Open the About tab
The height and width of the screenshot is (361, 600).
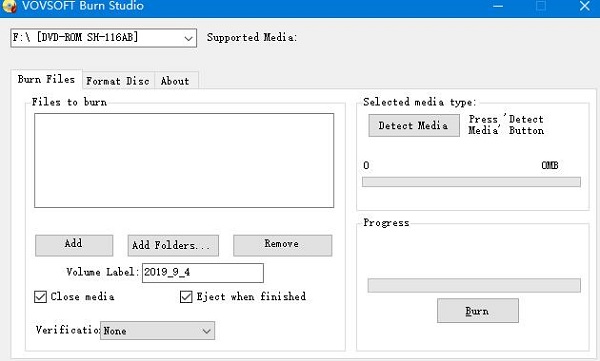175,81
